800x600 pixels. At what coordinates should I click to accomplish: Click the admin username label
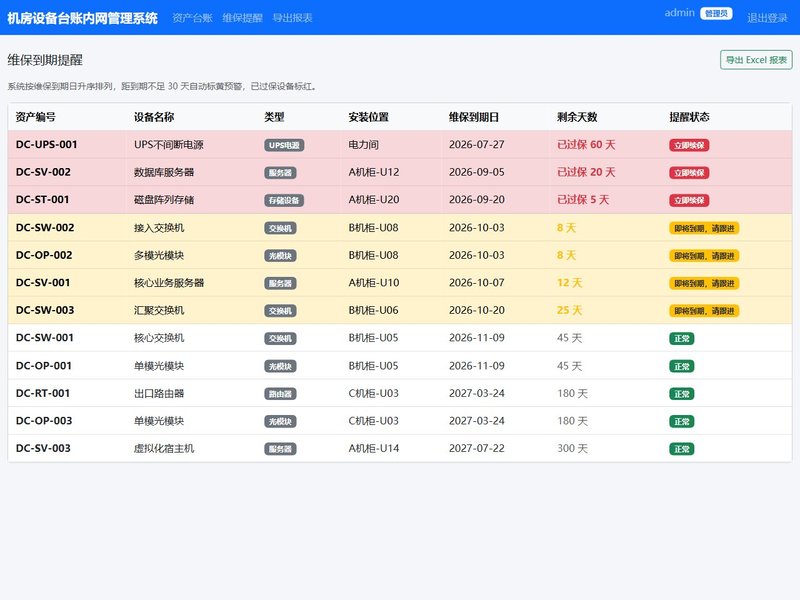pyautogui.click(x=680, y=13)
